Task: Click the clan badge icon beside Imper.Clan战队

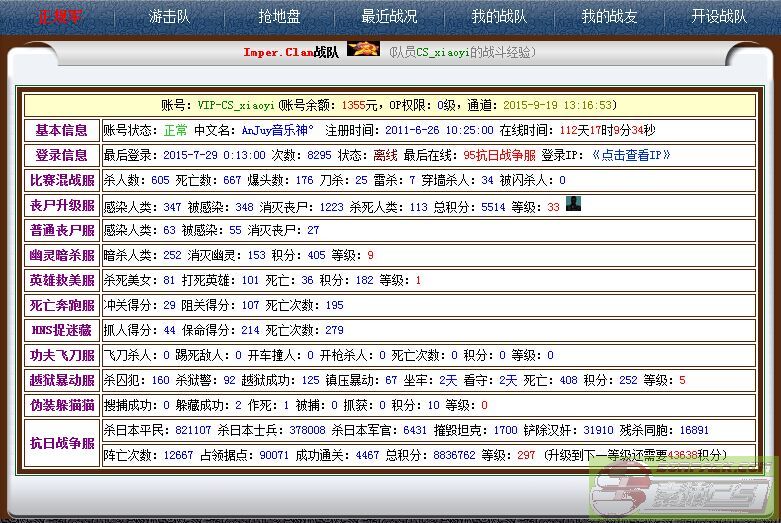Action: [363, 49]
